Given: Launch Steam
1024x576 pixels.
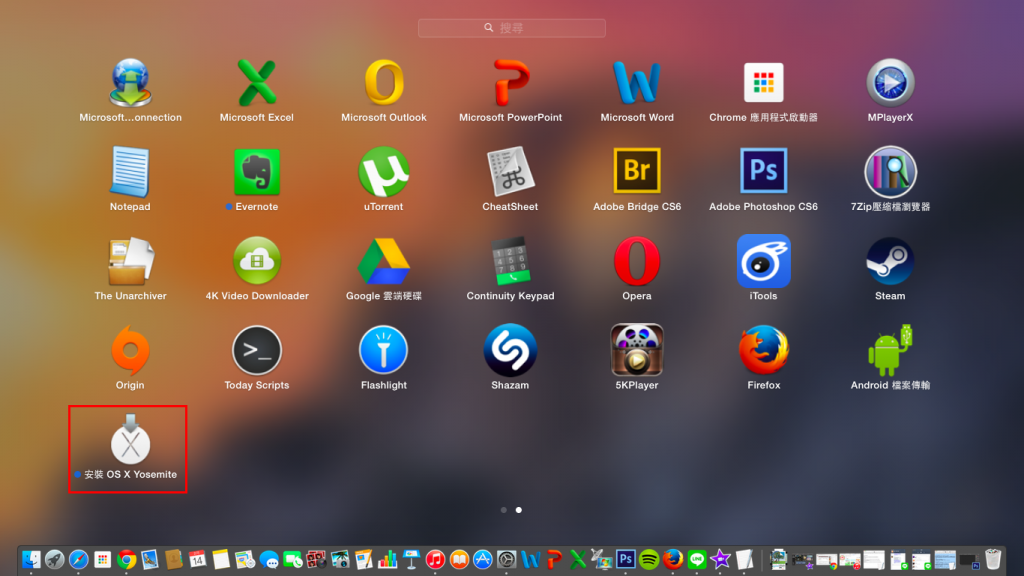Looking at the screenshot, I should pyautogui.click(x=890, y=262).
